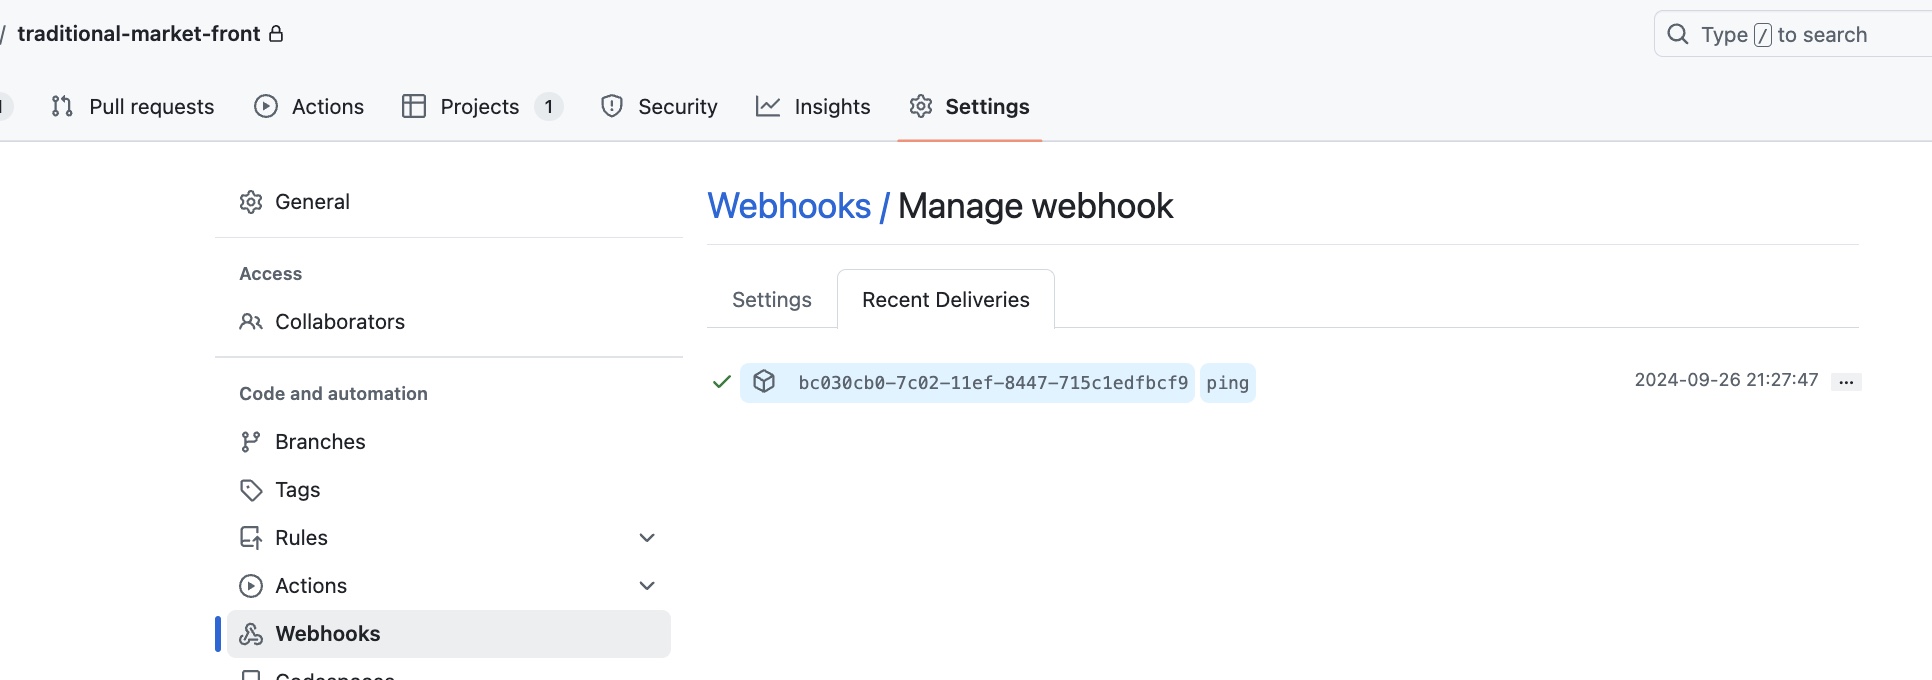Click the Insights graph icon

(x=768, y=106)
